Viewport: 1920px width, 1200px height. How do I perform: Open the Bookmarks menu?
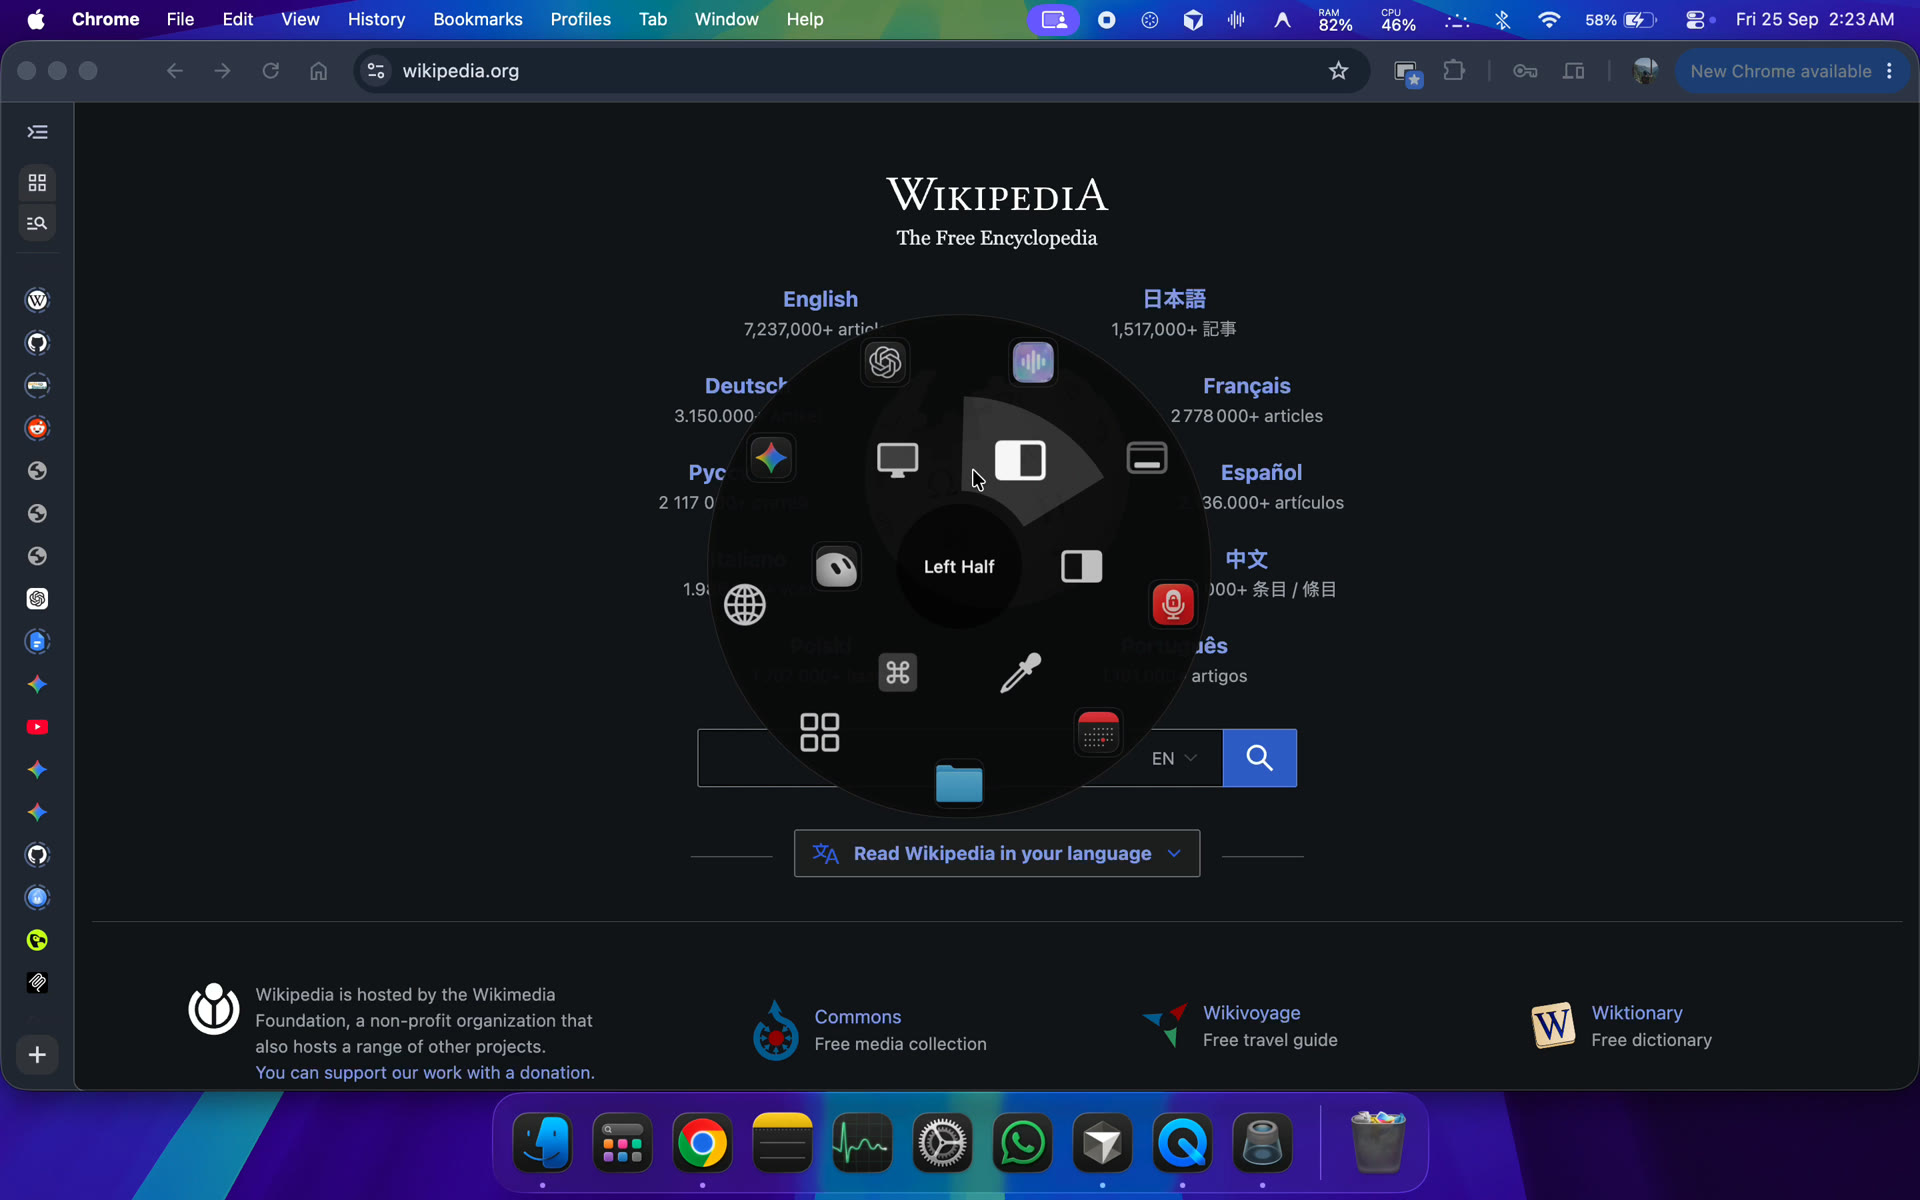[x=477, y=19]
